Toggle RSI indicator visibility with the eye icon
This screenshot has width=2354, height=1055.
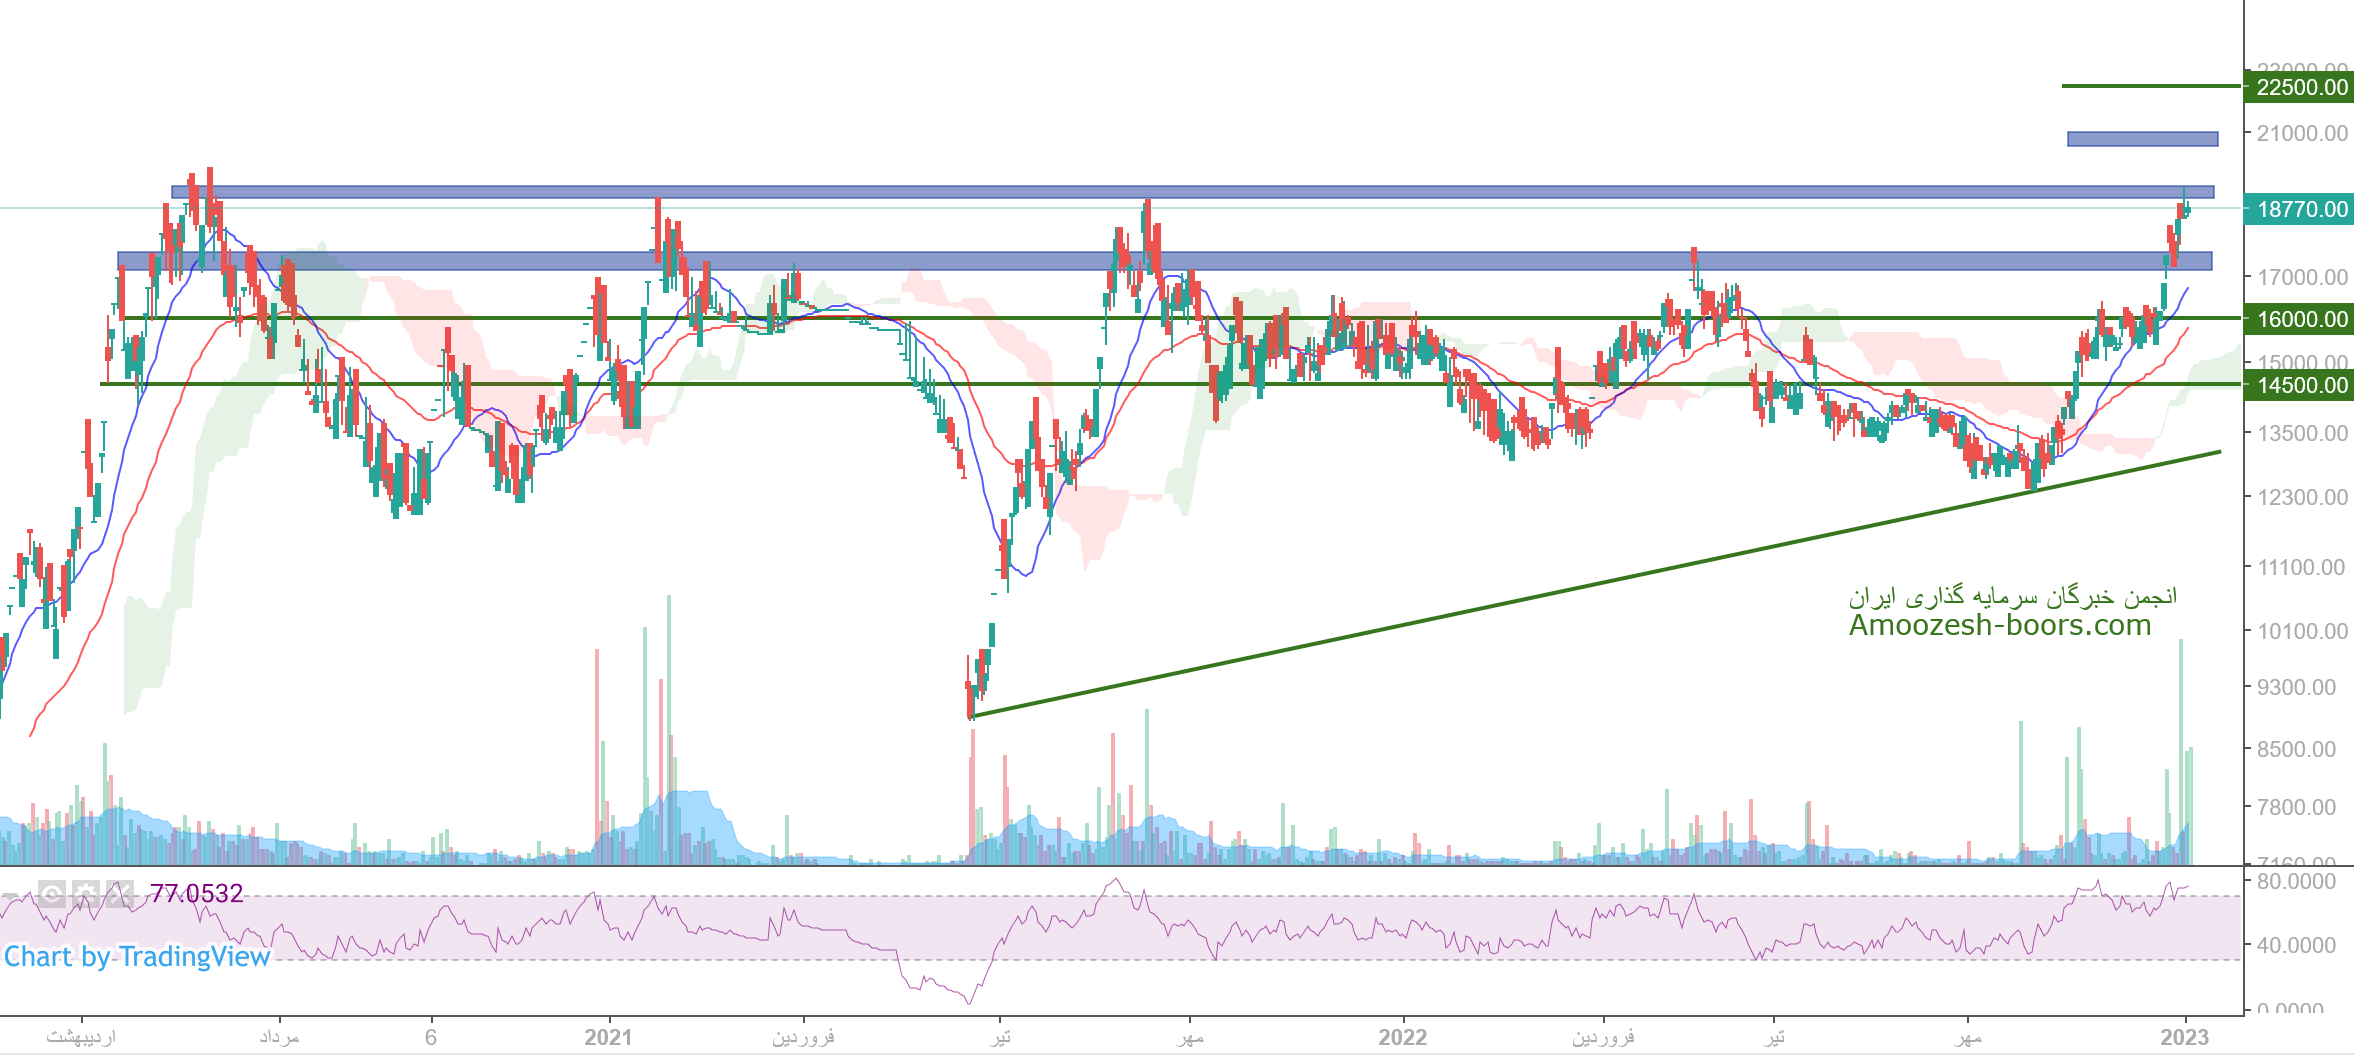click(52, 893)
